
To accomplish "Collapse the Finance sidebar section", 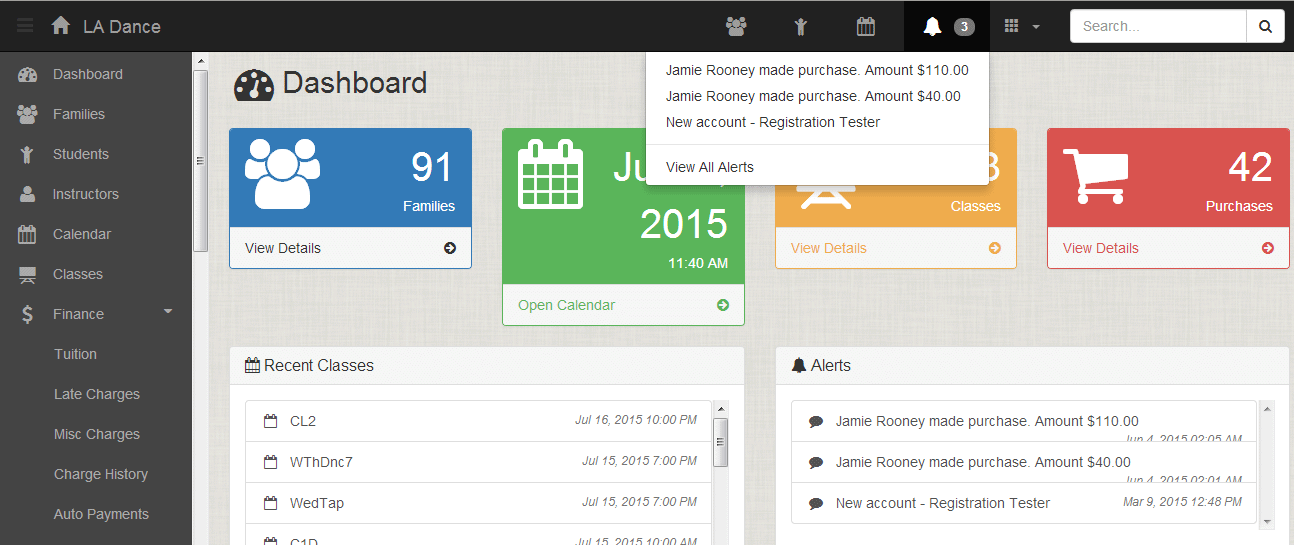I will click(168, 313).
